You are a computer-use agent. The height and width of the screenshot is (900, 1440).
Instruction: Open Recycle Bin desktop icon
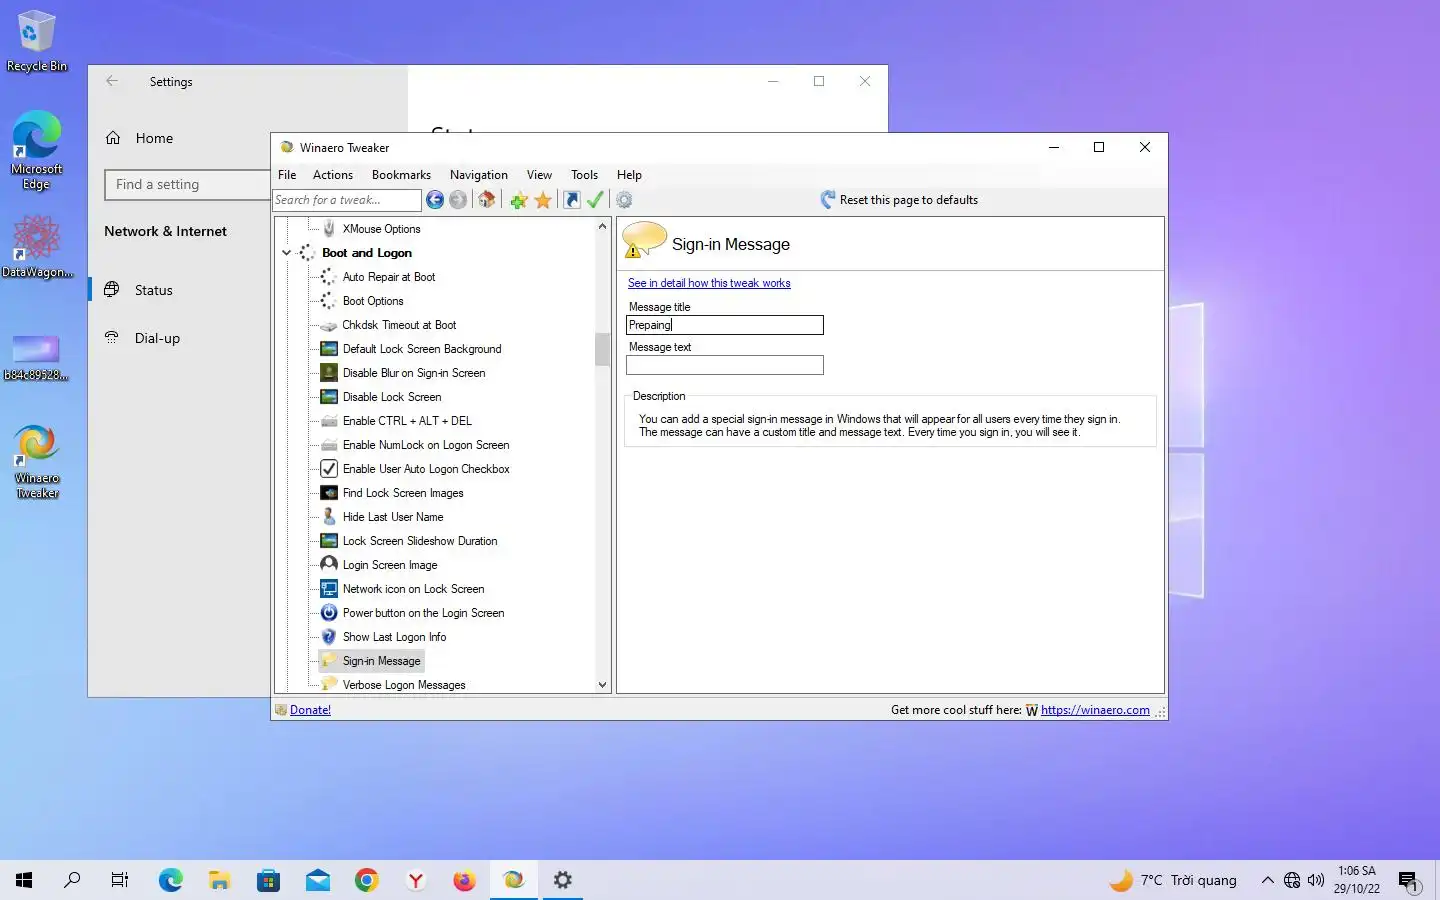37,41
